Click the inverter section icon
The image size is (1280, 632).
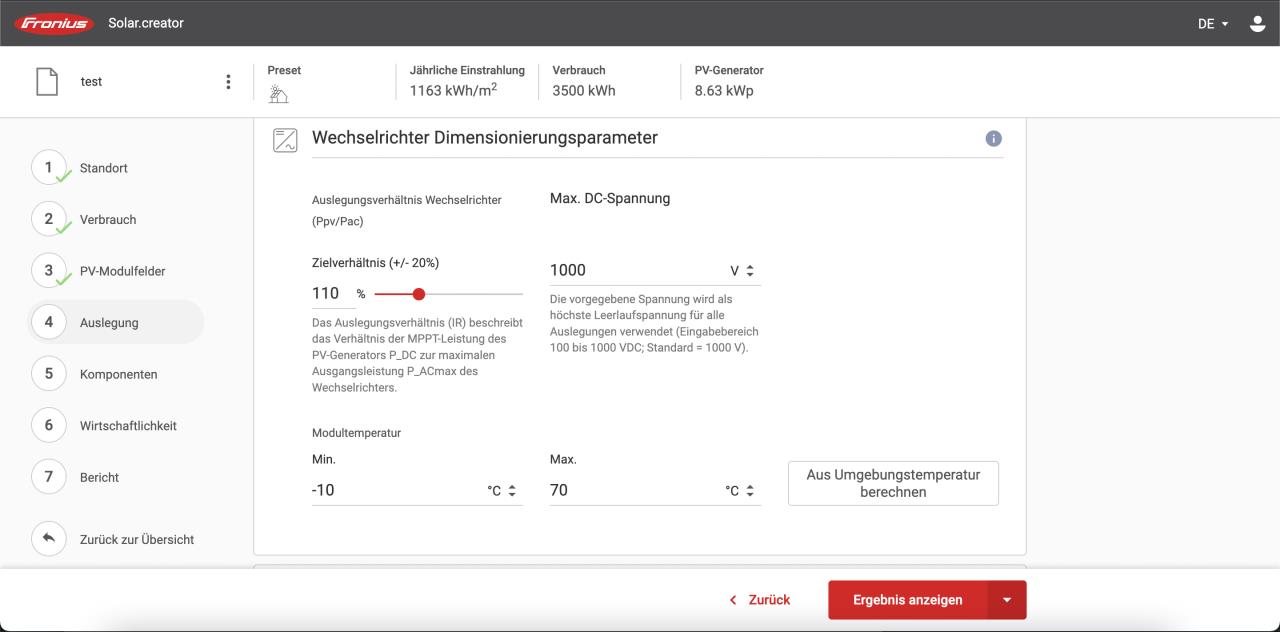click(285, 139)
